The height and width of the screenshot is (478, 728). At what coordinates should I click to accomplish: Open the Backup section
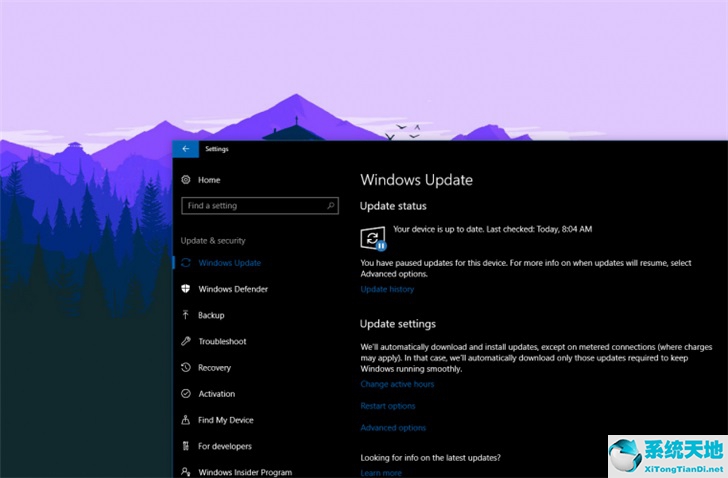click(x=211, y=315)
